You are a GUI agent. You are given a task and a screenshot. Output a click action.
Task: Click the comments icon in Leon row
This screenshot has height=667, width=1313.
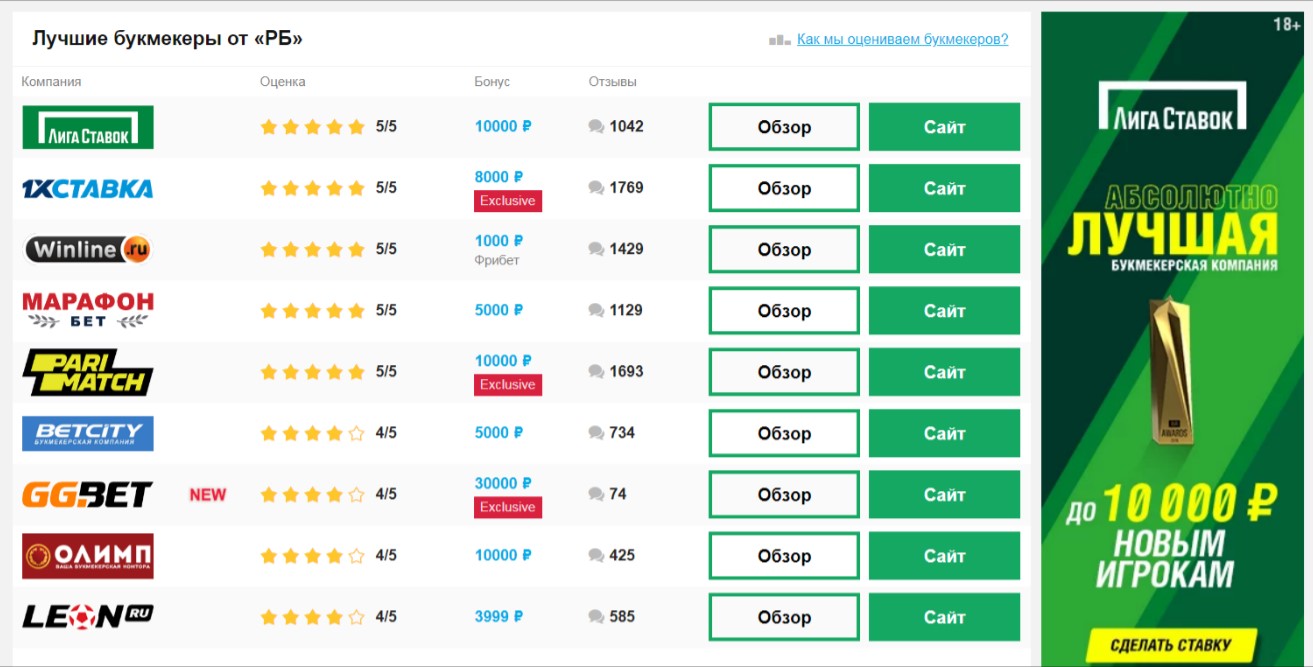(x=597, y=617)
